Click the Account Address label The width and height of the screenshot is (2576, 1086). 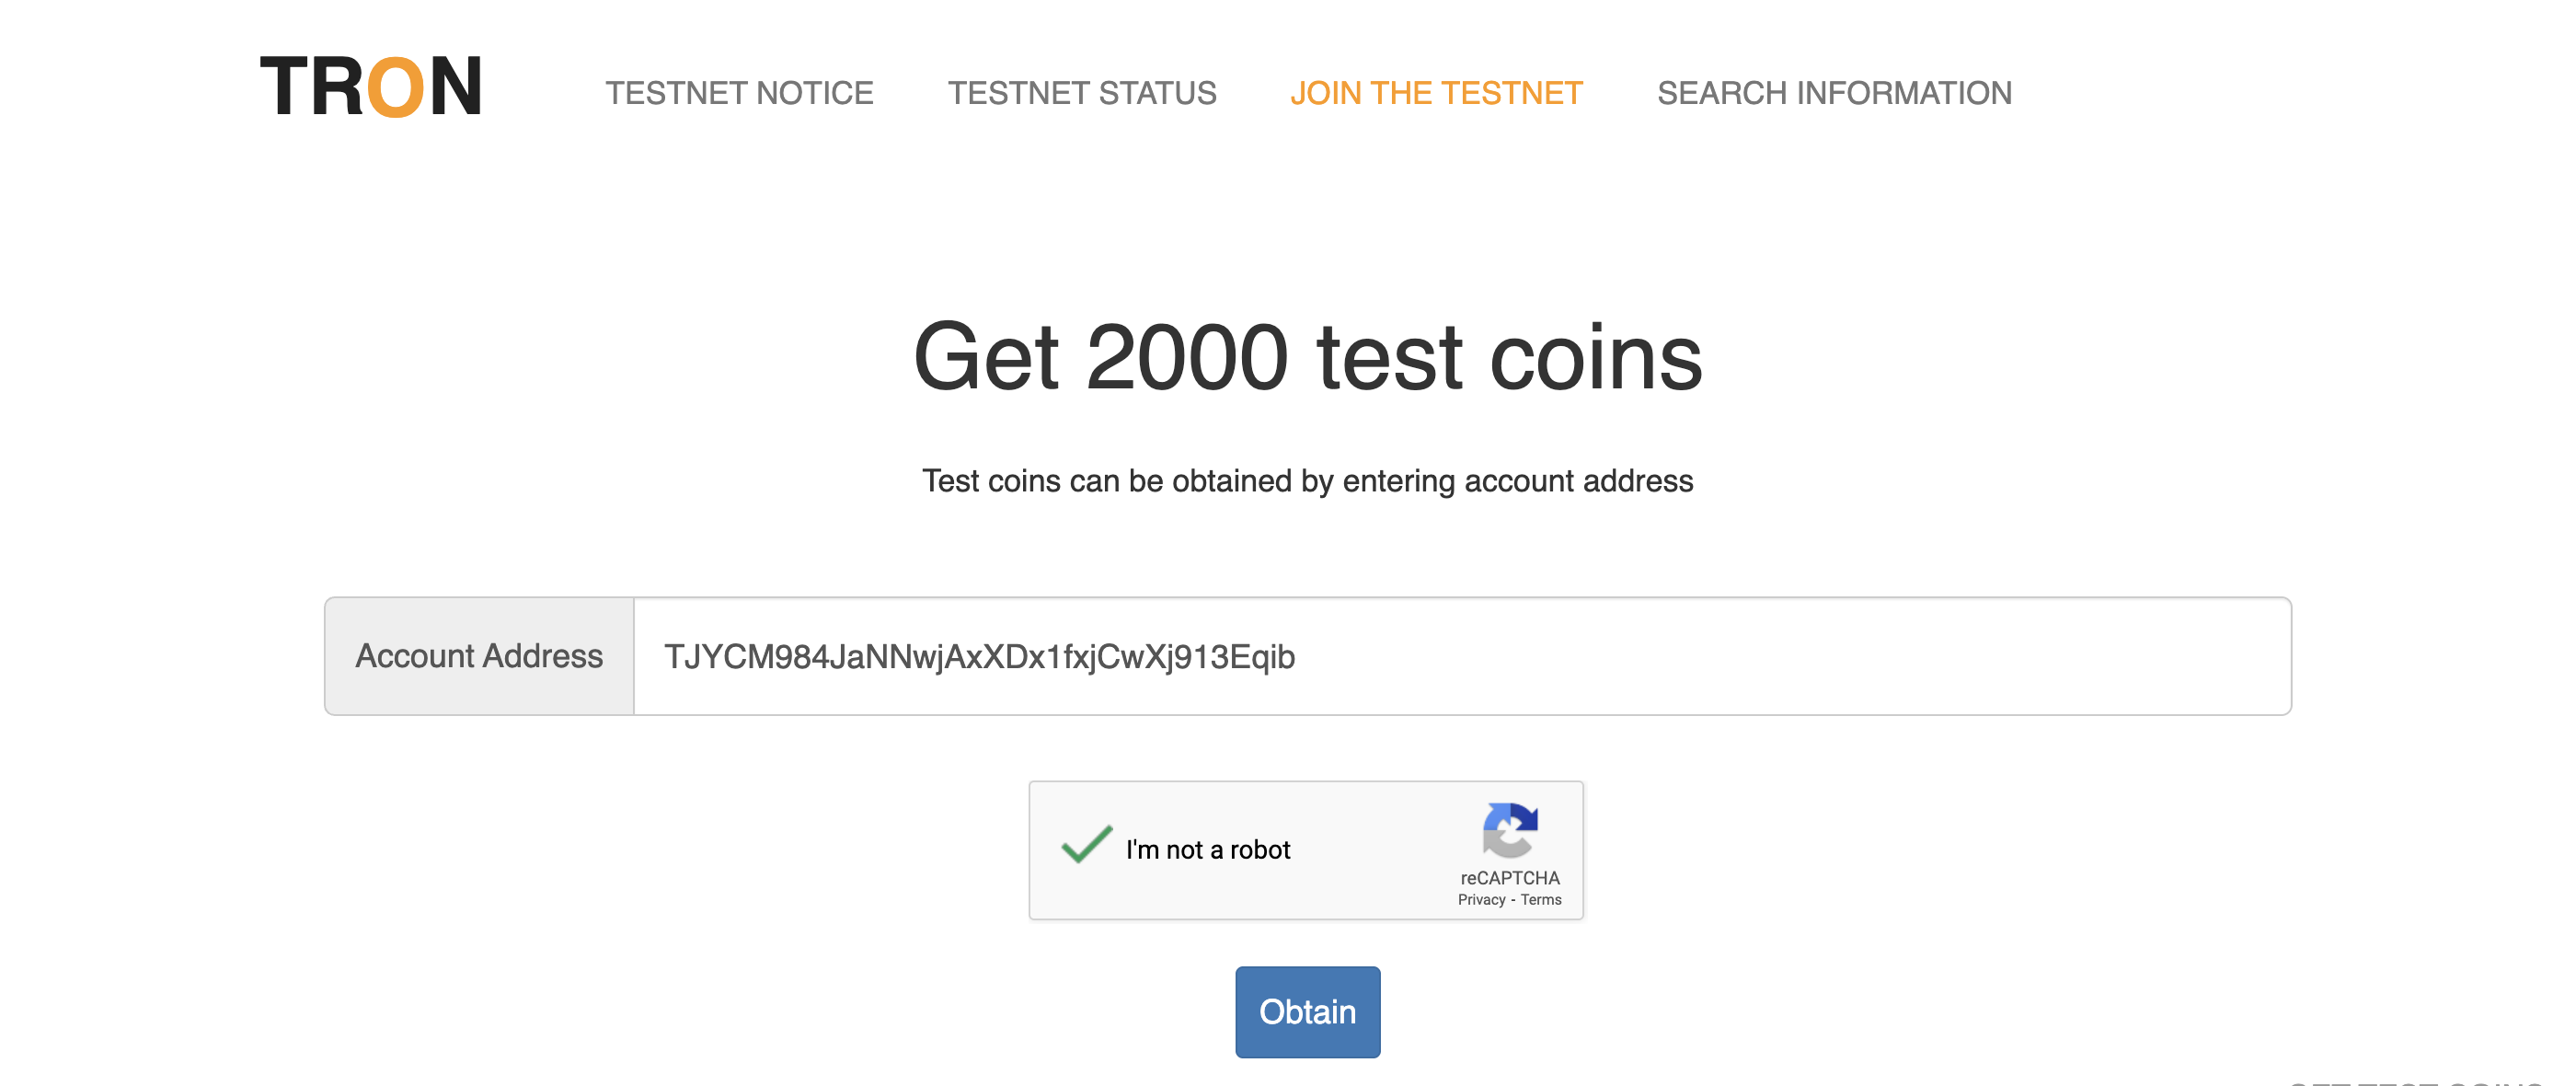point(479,656)
